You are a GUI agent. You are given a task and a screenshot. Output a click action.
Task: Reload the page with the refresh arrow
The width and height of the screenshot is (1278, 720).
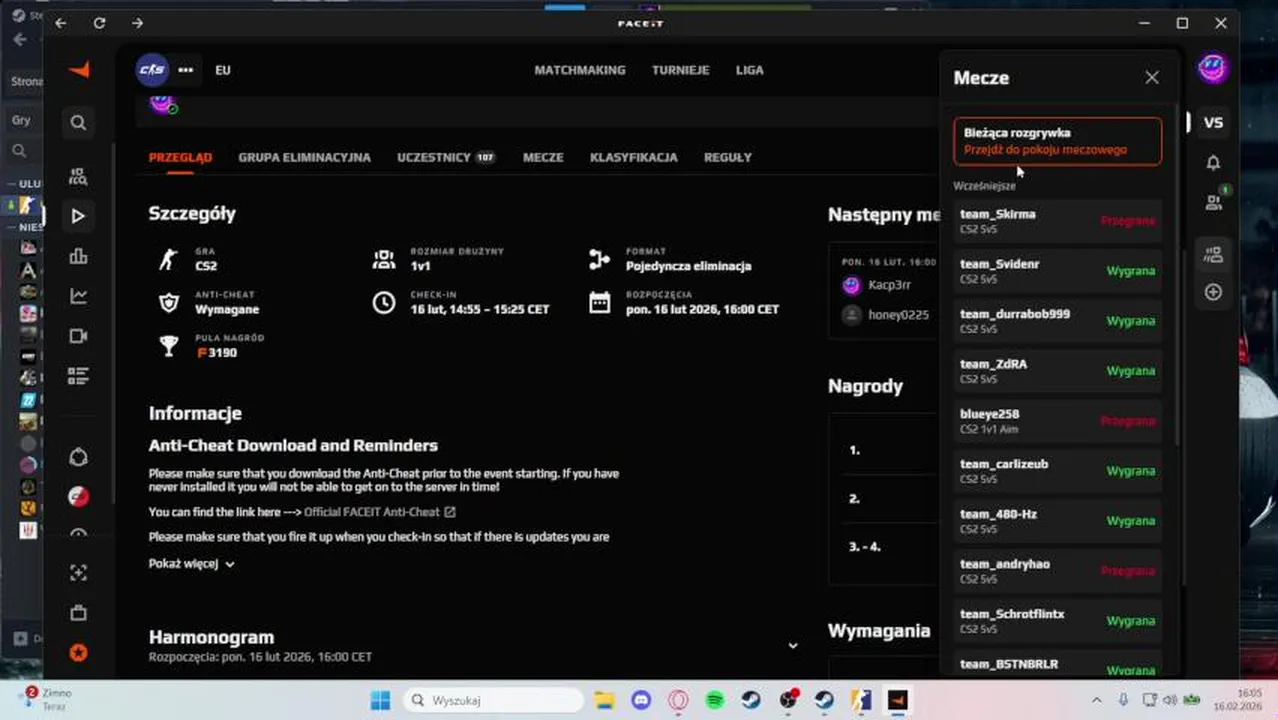[x=99, y=23]
